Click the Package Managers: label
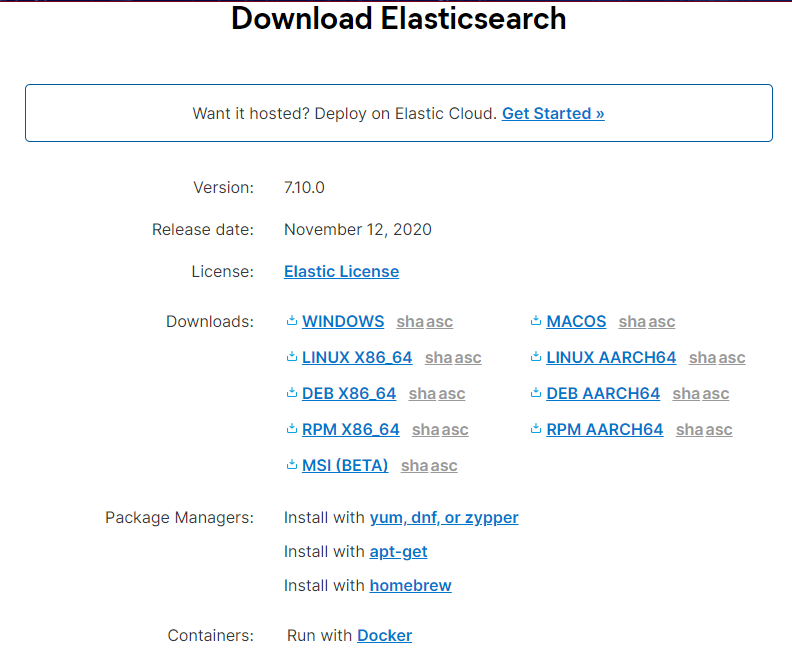This screenshot has height=658, width=792. (179, 518)
